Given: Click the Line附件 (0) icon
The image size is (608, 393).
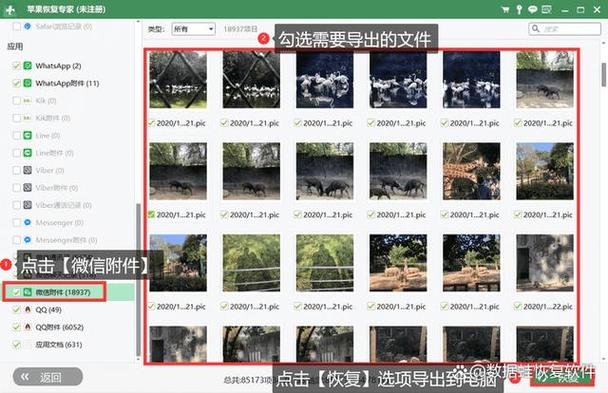Looking at the screenshot, I should (27, 153).
